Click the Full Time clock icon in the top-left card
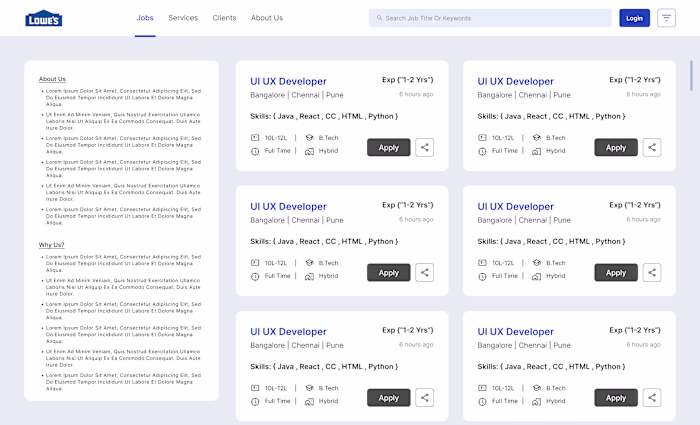Viewport: 700px width, 425px height. pyautogui.click(x=255, y=151)
